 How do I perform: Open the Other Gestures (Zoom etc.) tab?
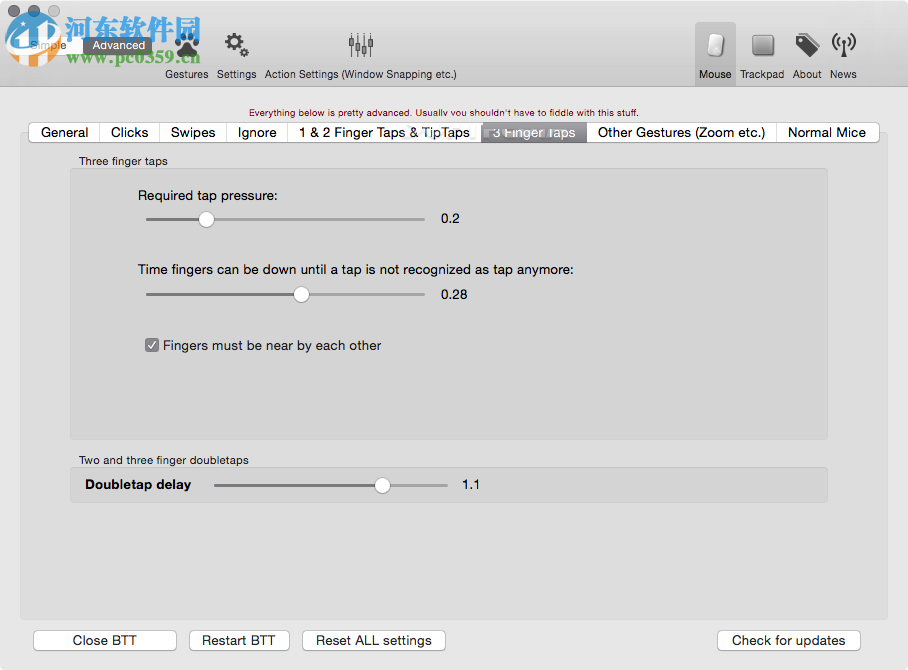[x=680, y=132]
